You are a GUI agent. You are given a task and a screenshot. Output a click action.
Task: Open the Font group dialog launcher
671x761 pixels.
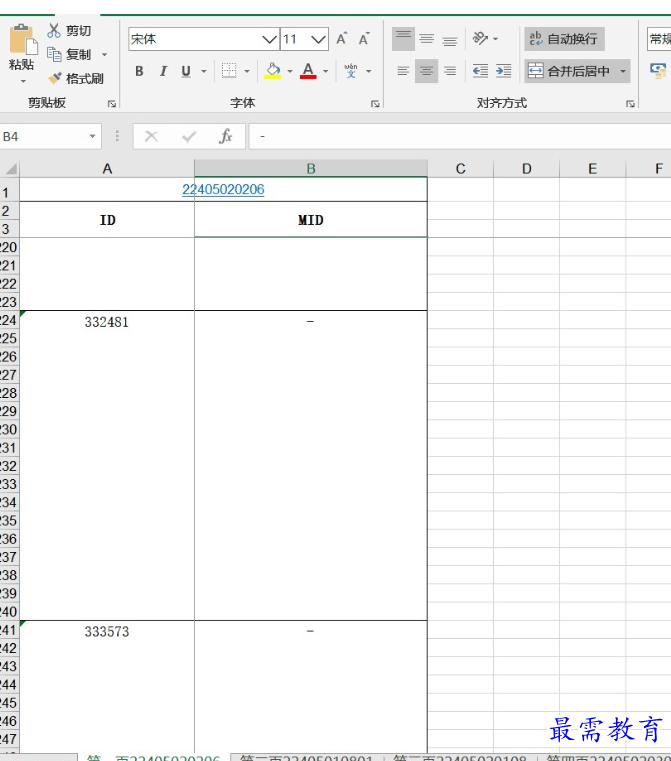point(375,103)
